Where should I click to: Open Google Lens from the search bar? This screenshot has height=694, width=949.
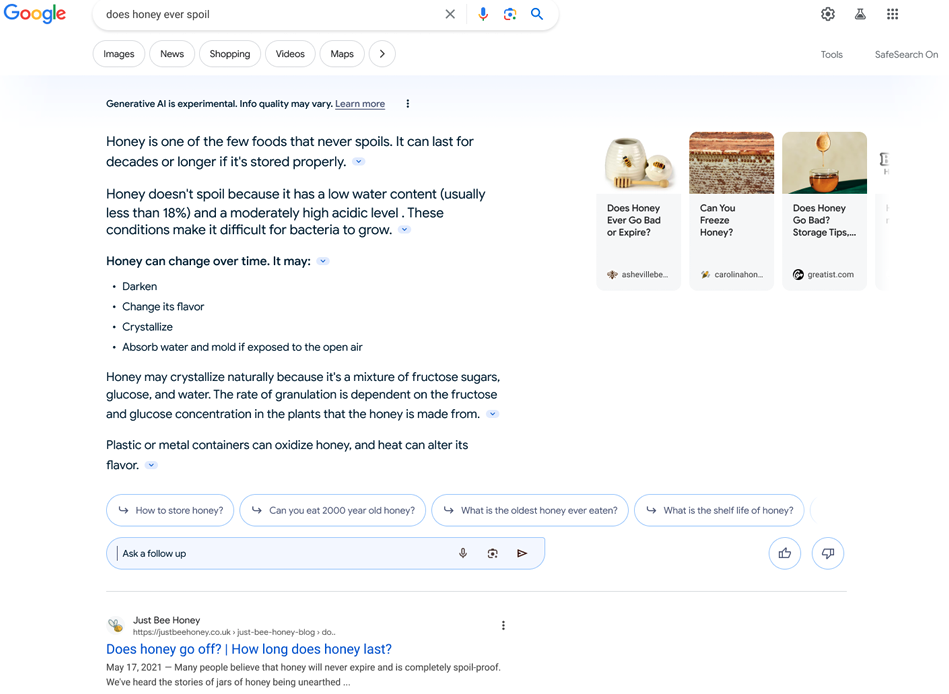[x=509, y=14]
